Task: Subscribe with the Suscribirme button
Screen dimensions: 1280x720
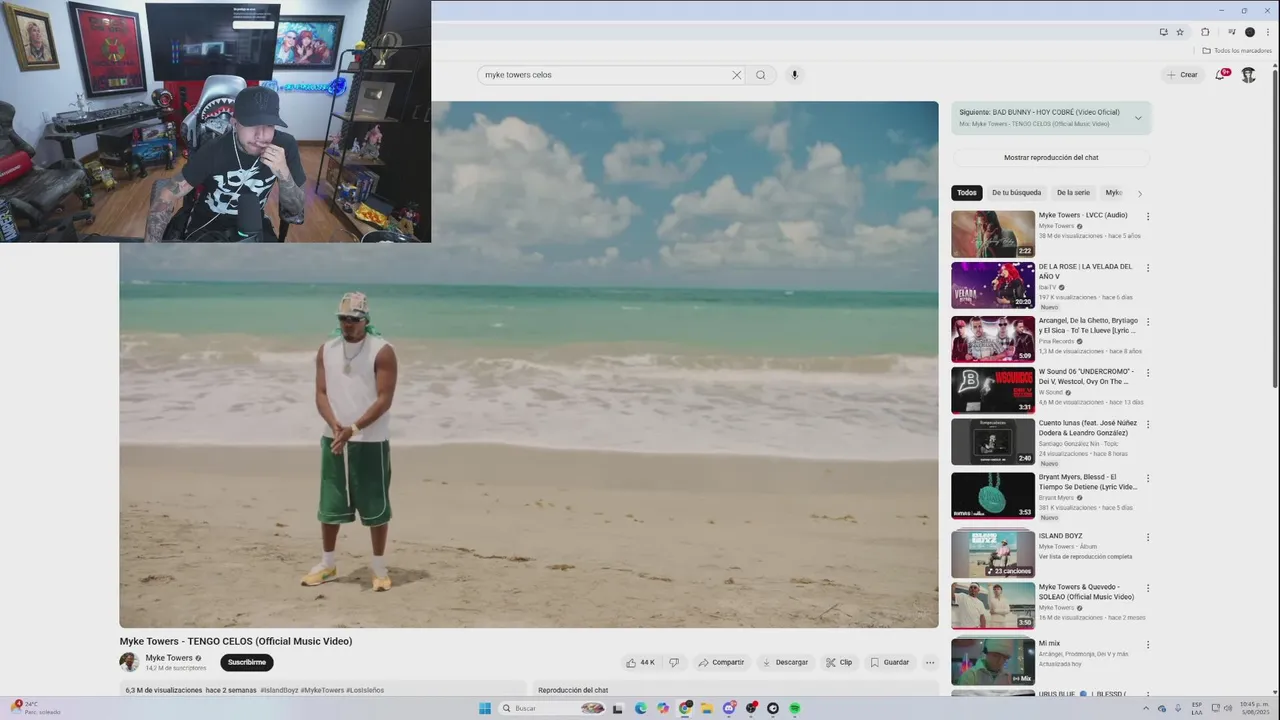Action: 247,662
